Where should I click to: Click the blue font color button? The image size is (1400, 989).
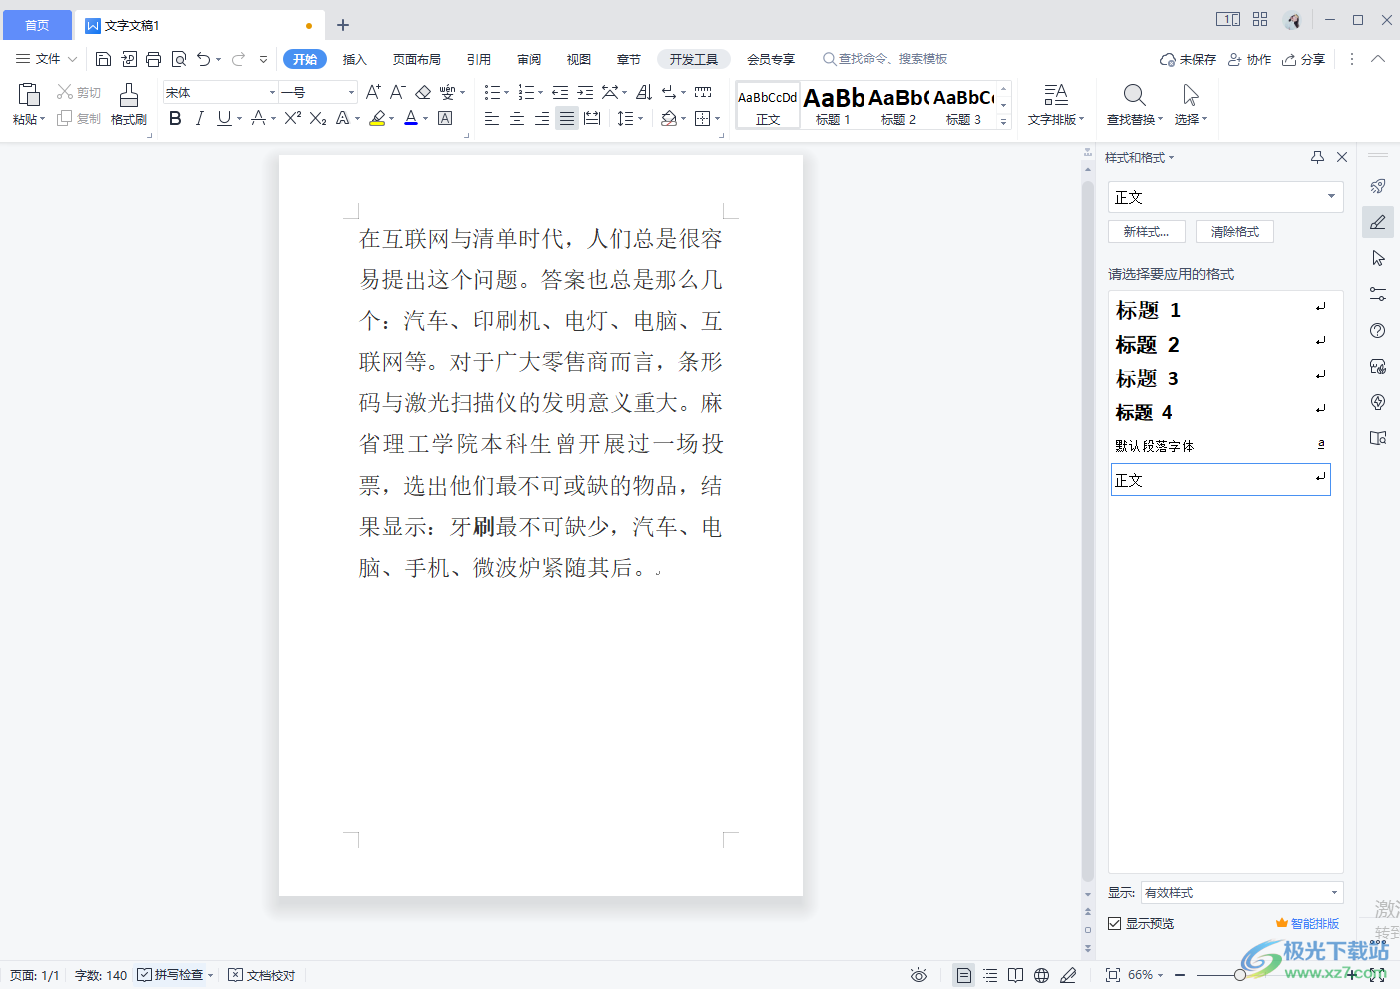point(411,118)
